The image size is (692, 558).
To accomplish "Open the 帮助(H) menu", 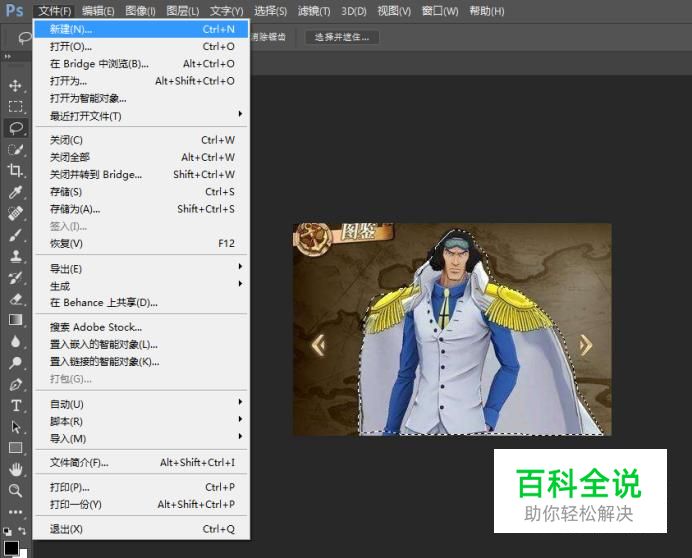I will point(486,11).
